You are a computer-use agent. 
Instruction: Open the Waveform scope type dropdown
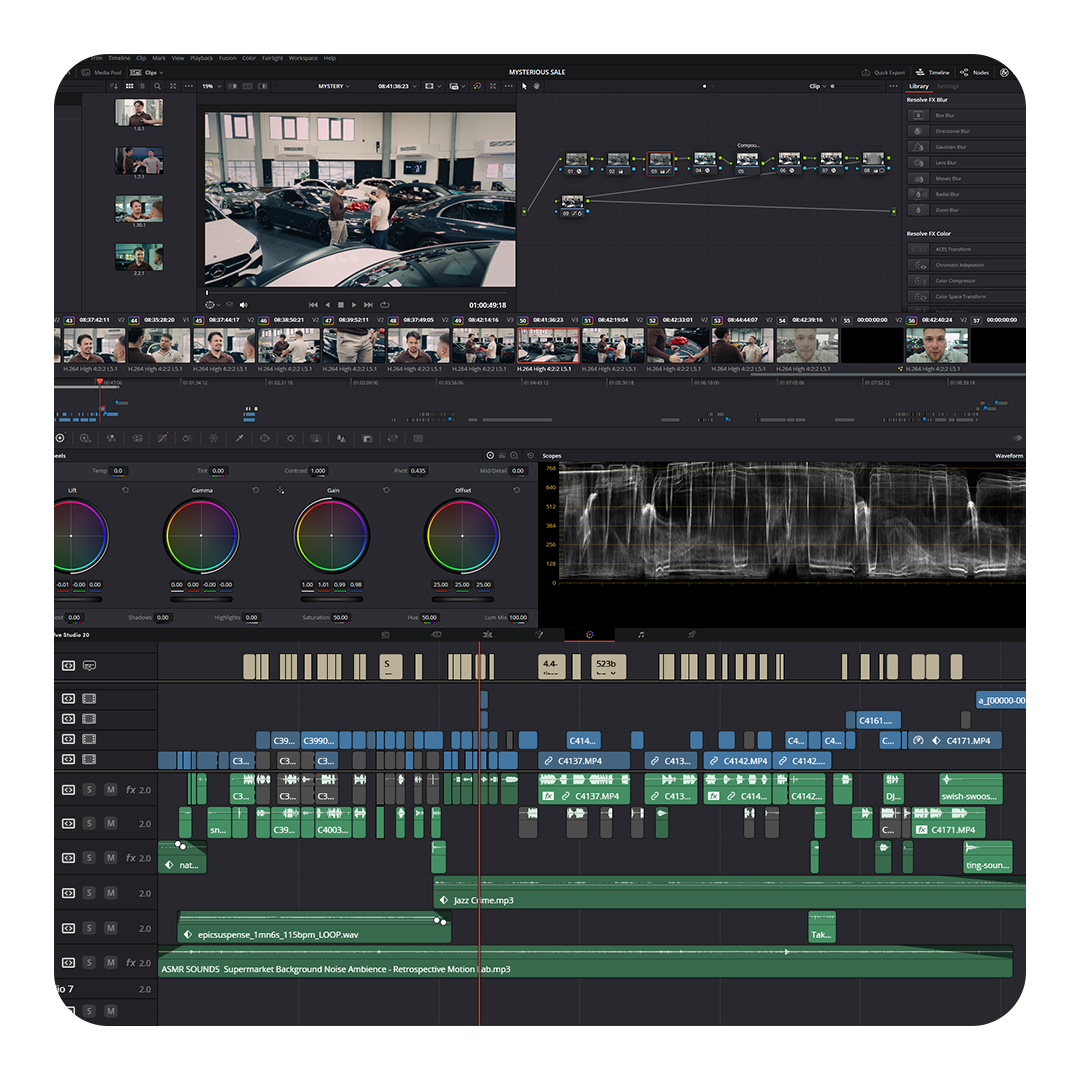point(1009,456)
